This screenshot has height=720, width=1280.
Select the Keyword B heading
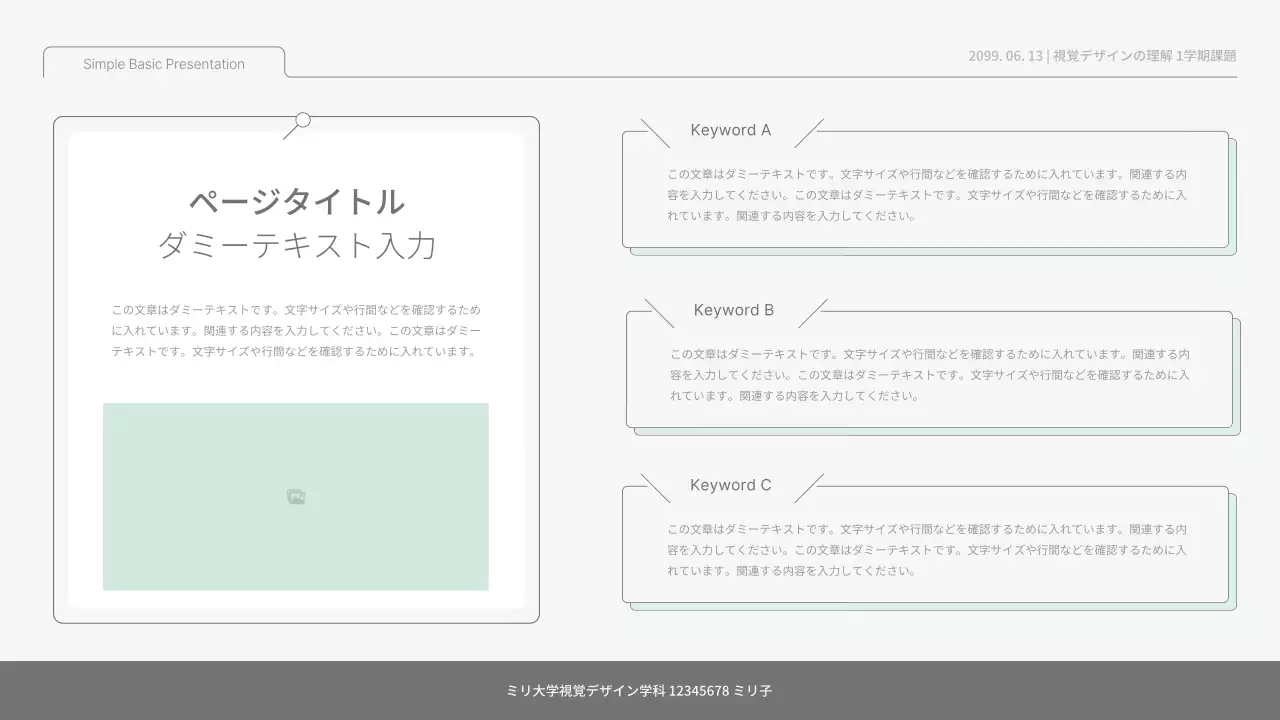click(x=733, y=310)
